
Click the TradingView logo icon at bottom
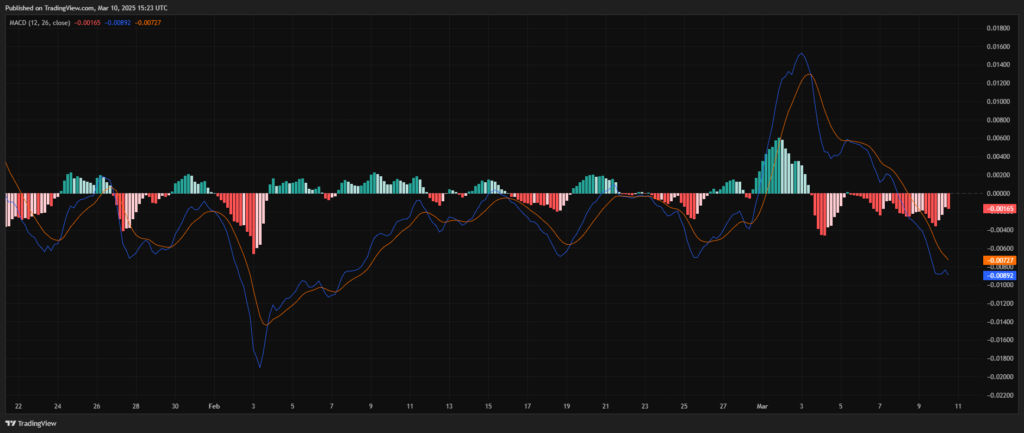pyautogui.click(x=12, y=423)
